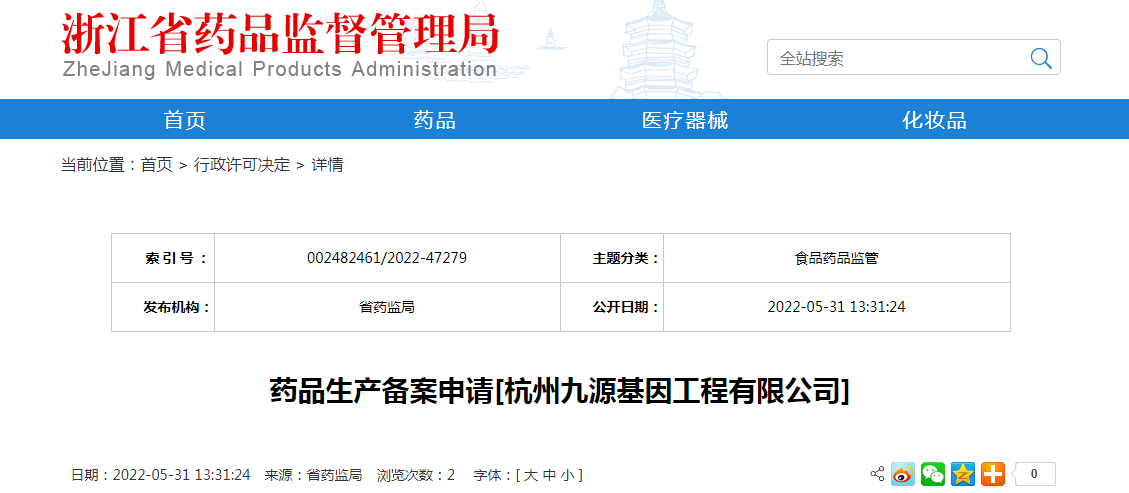1129x493 pixels.
Task: Click the 公开日期 label cell
Action: pos(612,307)
